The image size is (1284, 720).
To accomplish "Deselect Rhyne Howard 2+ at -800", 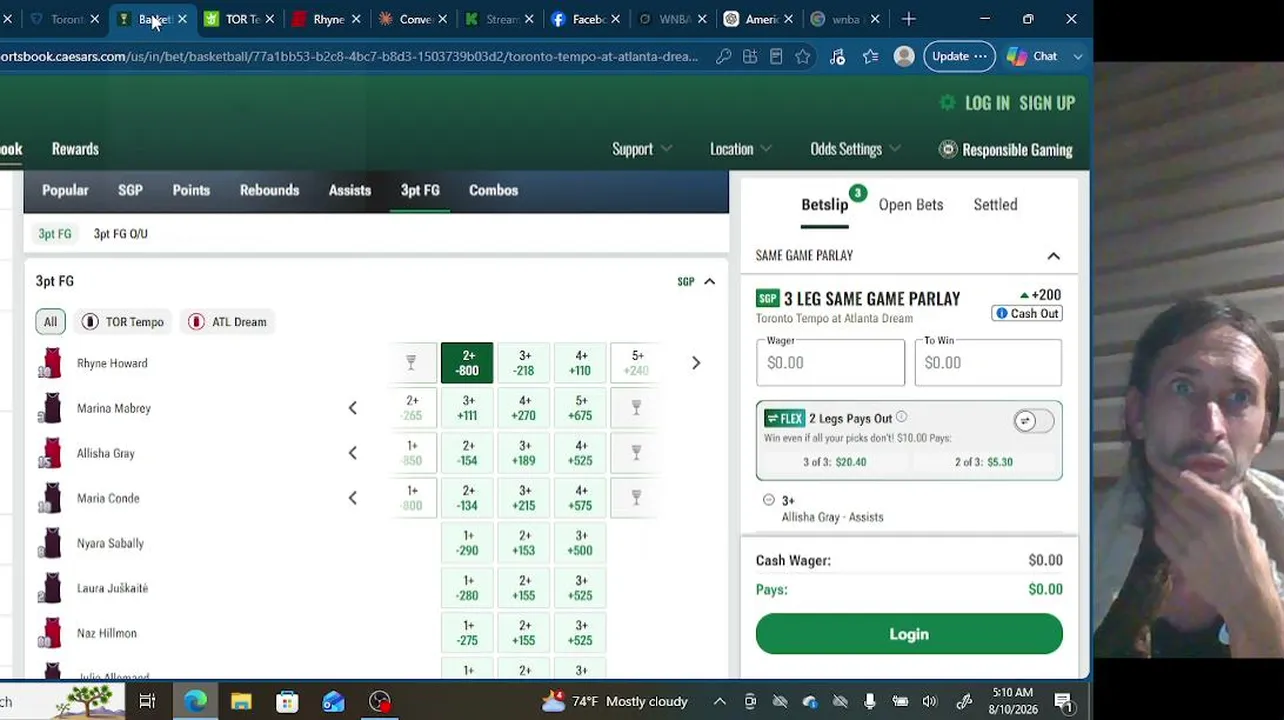I will pyautogui.click(x=467, y=363).
